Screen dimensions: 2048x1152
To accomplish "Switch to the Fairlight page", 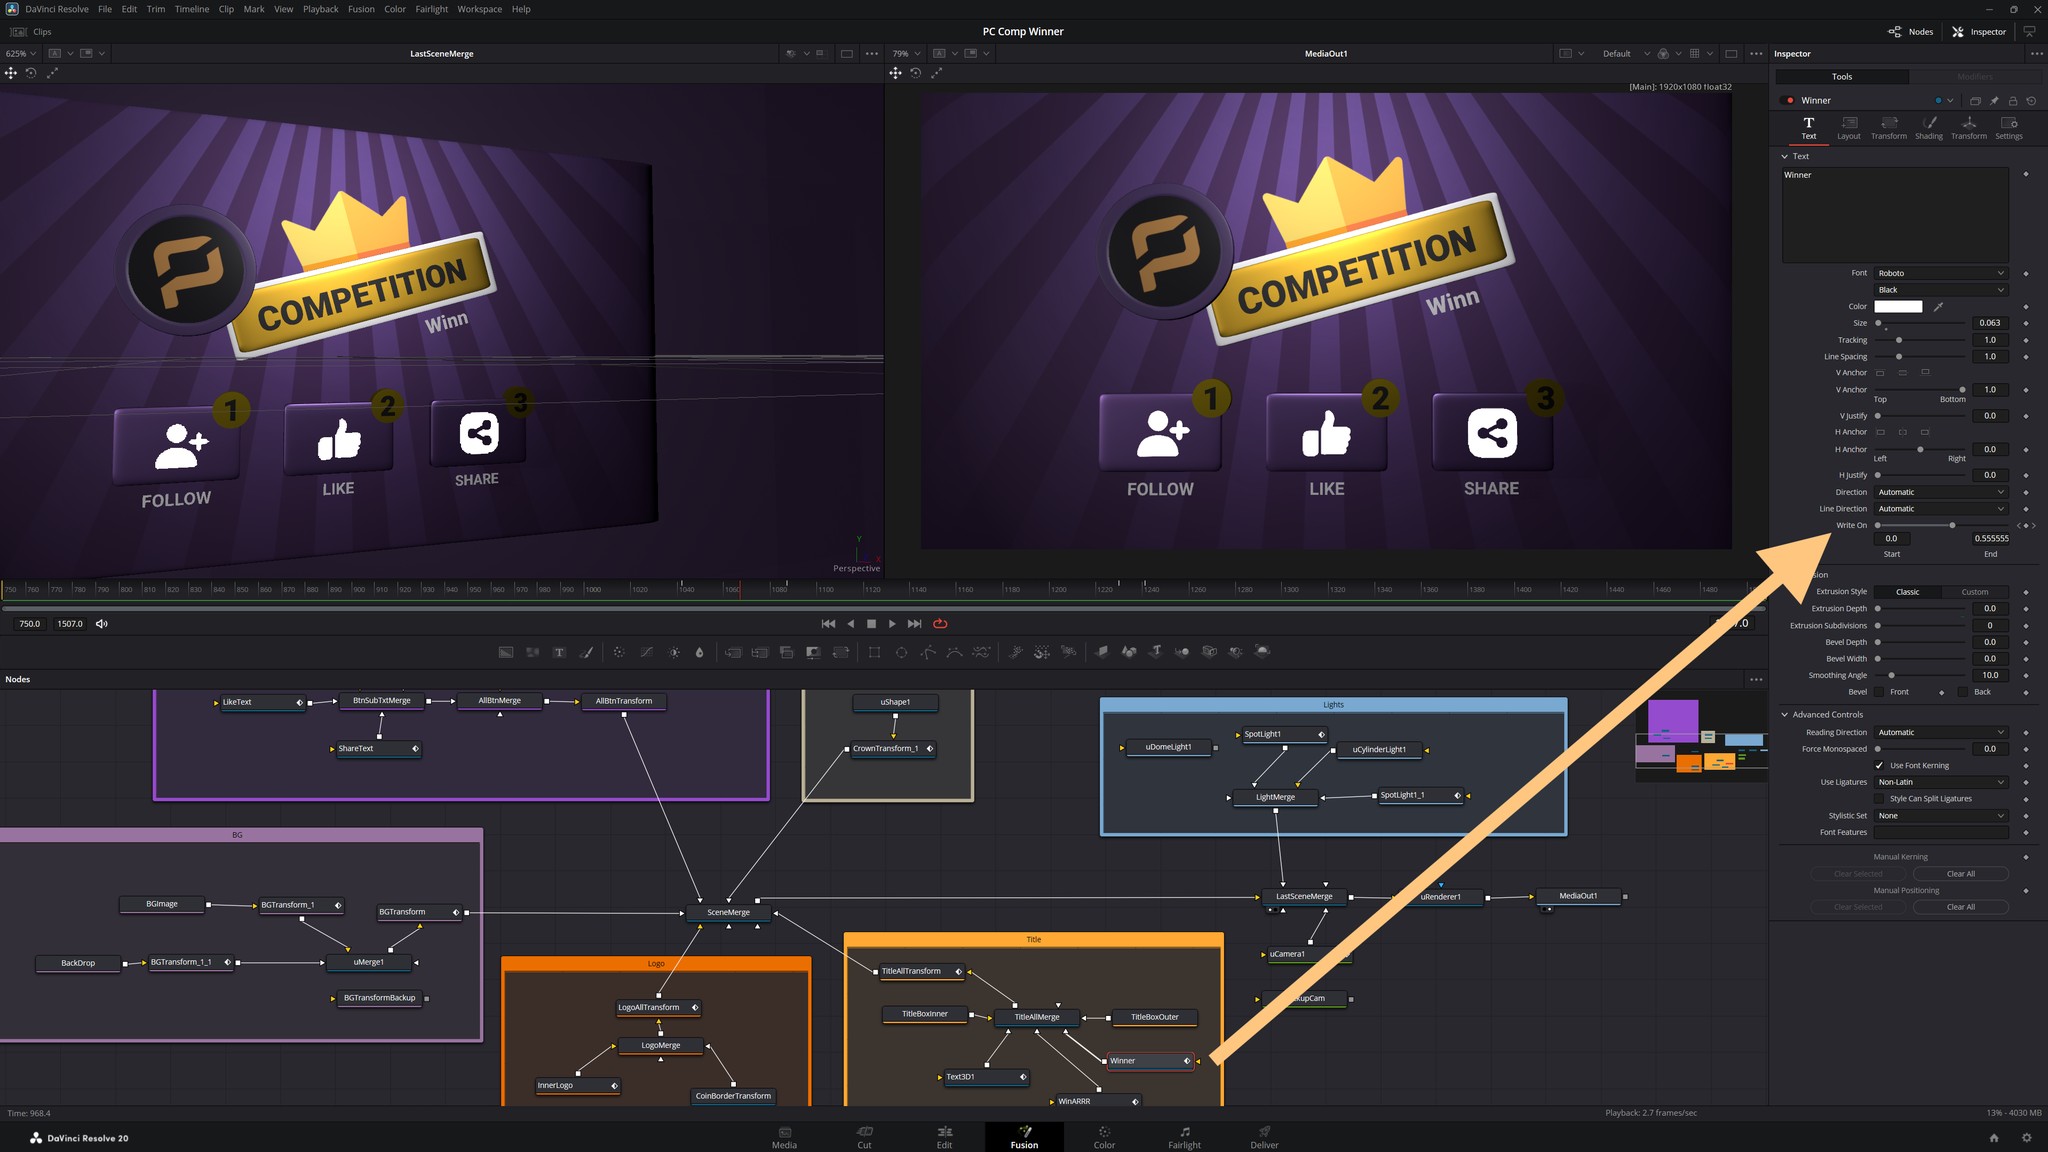I will (1184, 1138).
